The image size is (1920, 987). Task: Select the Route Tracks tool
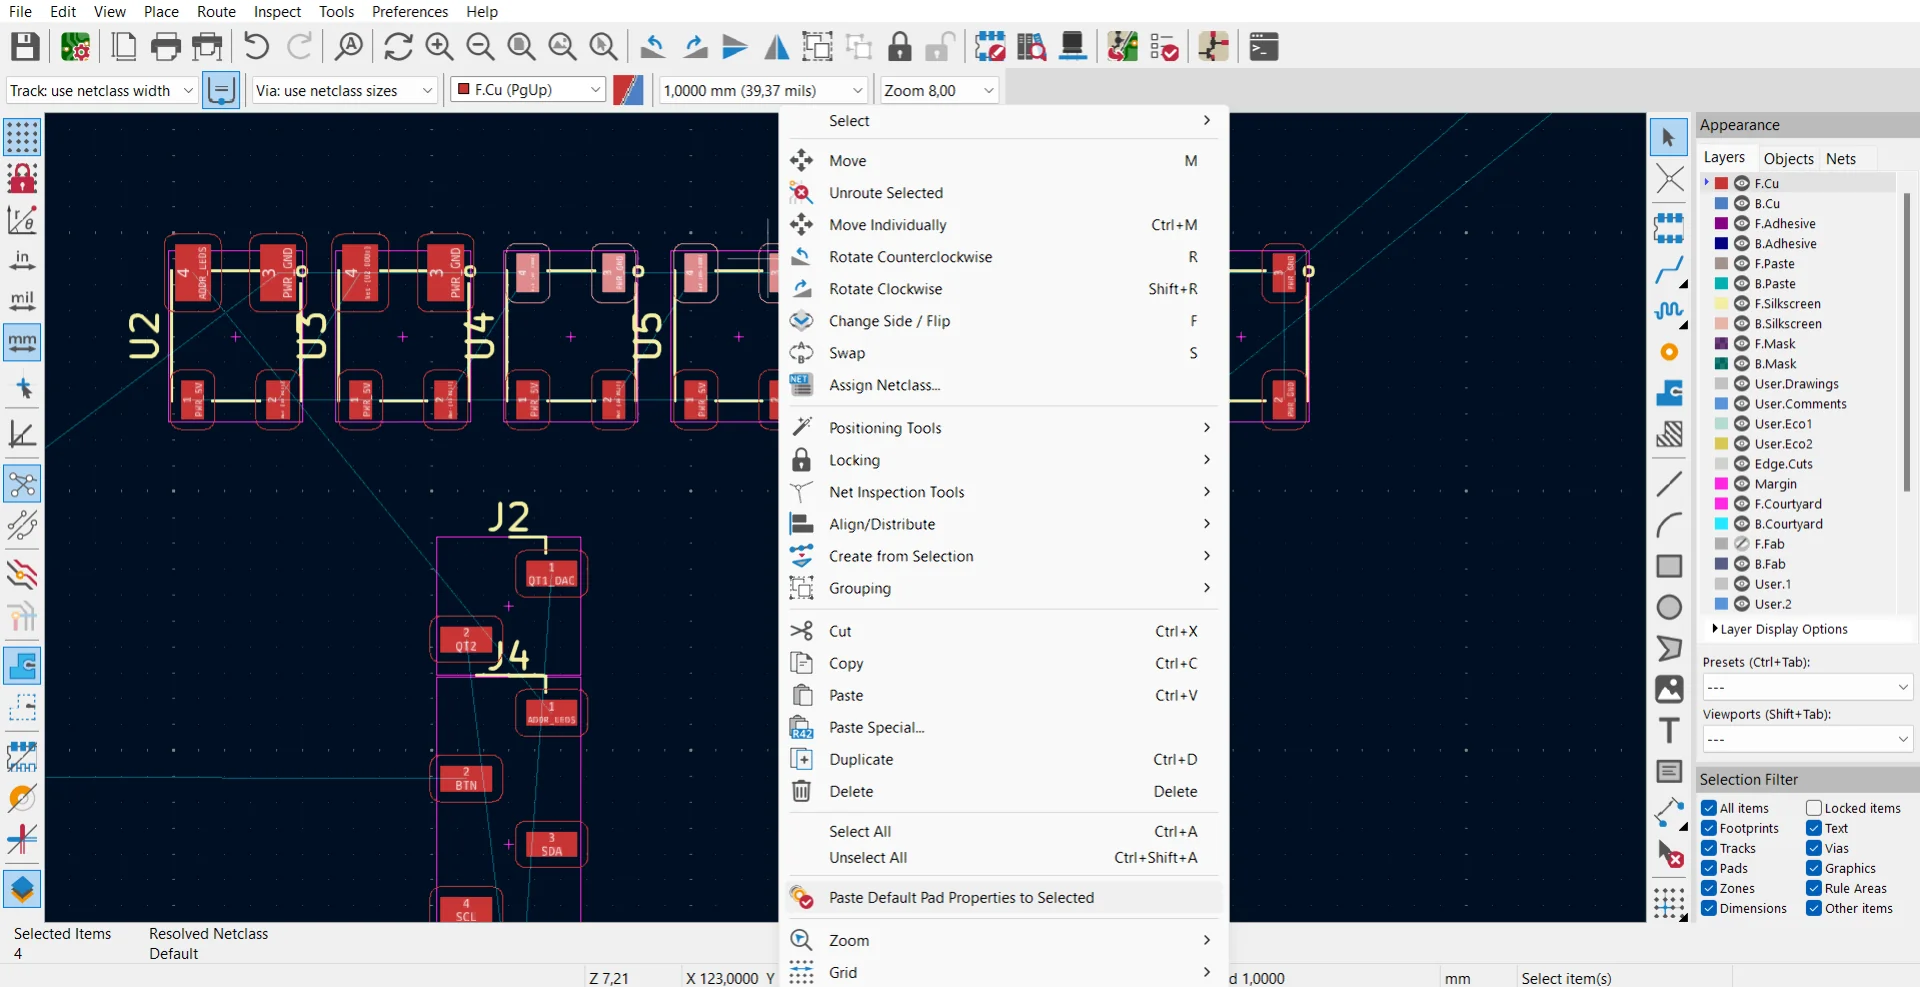point(1668,270)
